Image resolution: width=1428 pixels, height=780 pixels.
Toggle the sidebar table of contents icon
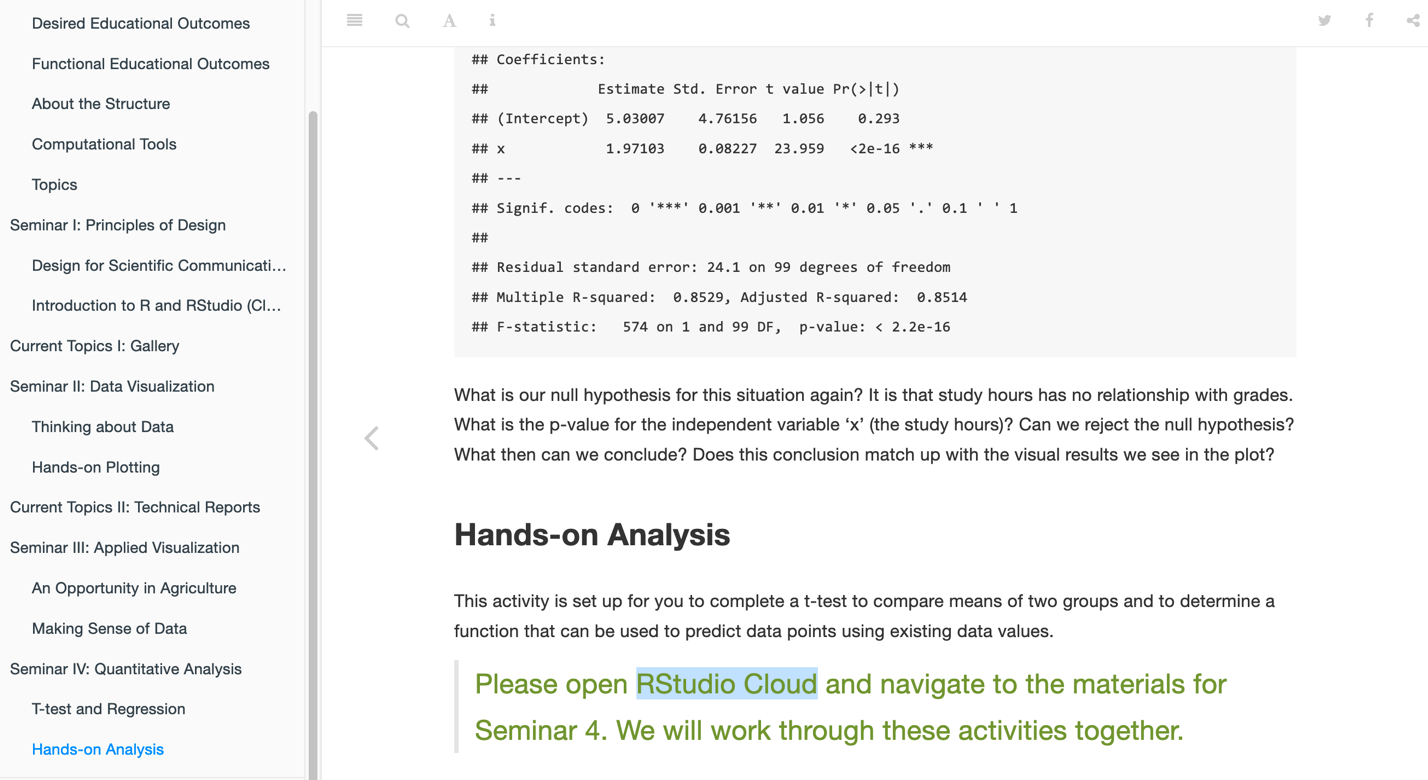(354, 20)
